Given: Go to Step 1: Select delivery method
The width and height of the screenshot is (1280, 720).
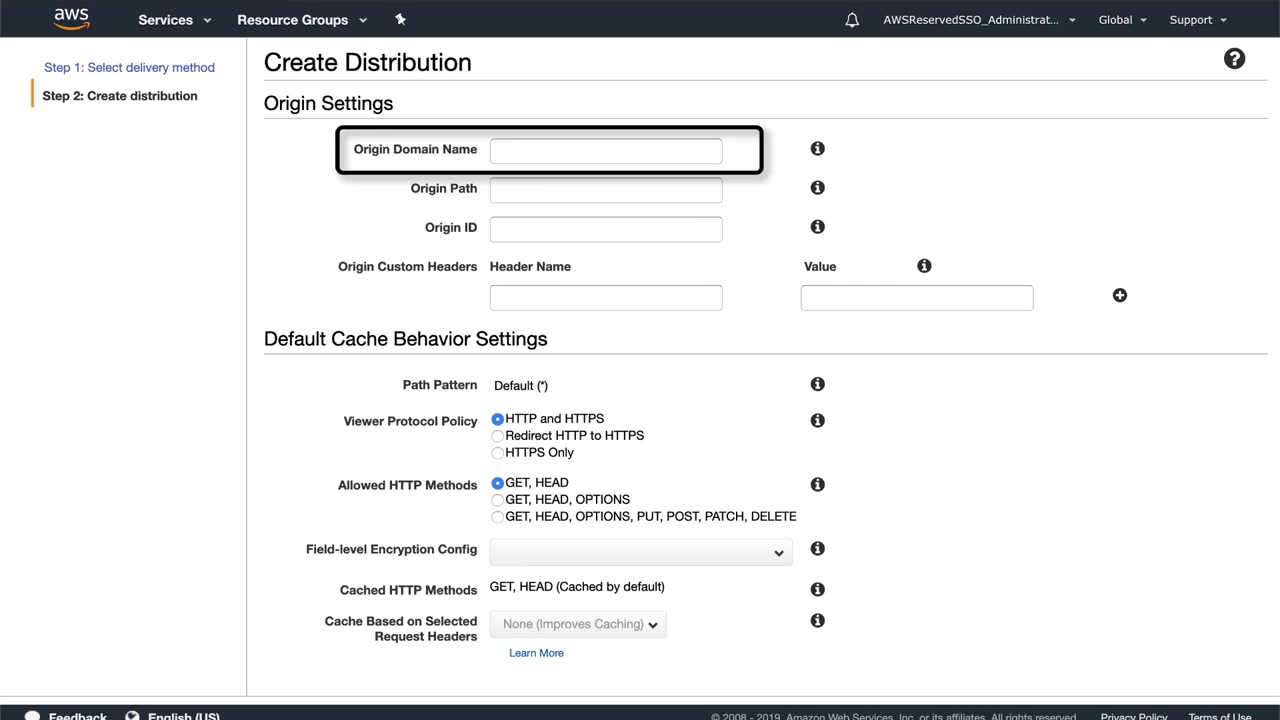Looking at the screenshot, I should [x=129, y=67].
